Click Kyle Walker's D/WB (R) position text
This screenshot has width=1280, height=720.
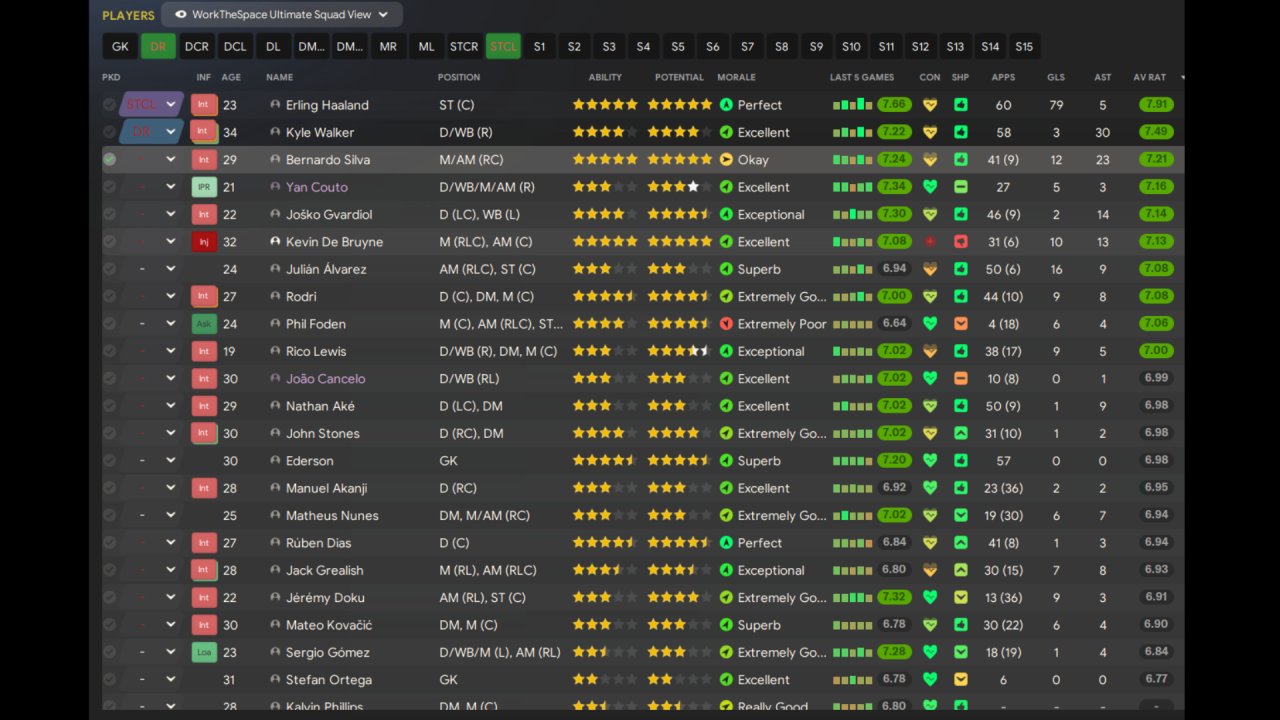coord(466,132)
